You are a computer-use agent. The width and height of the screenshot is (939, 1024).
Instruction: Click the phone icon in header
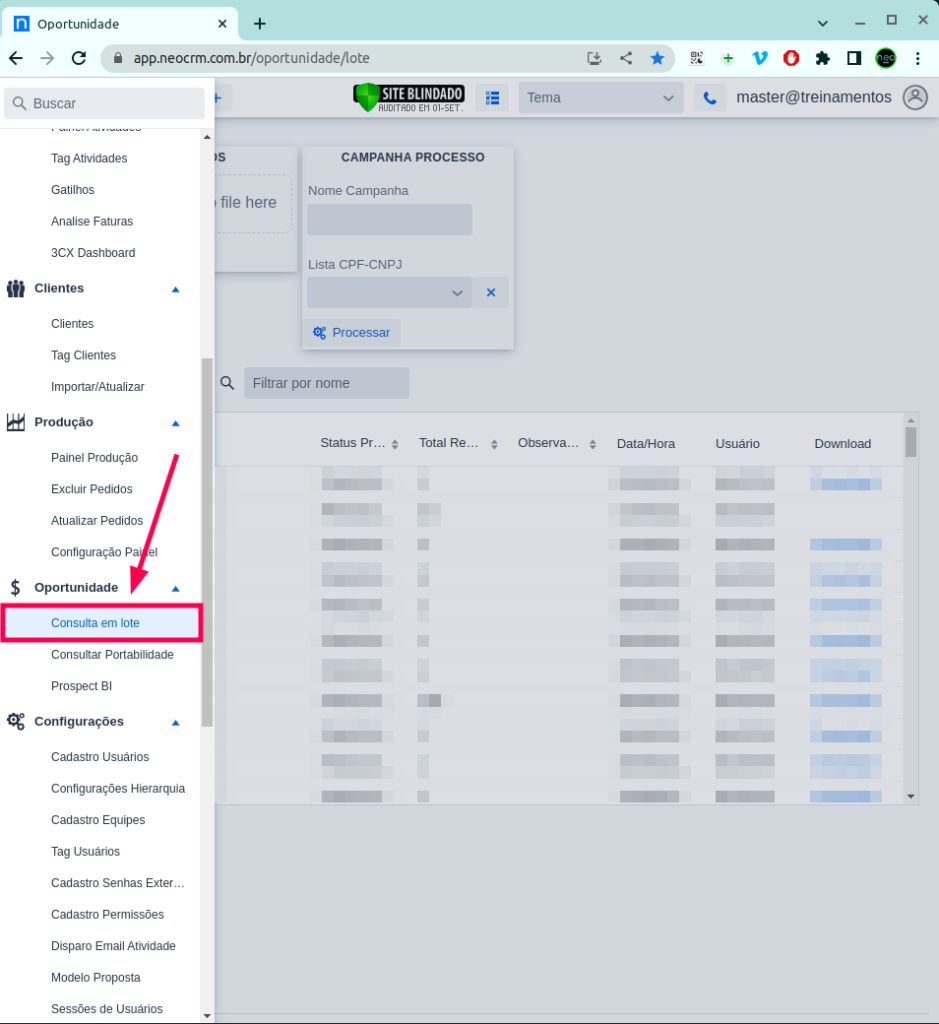(710, 98)
